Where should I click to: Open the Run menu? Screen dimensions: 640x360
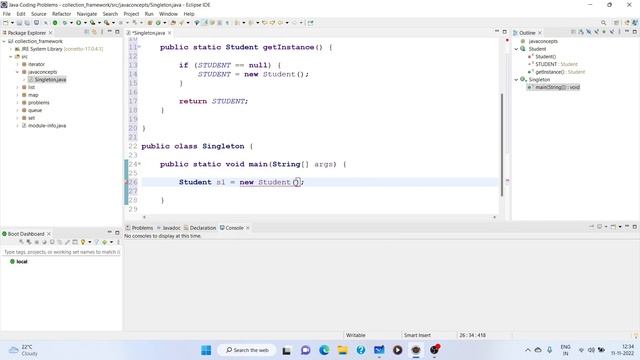tap(149, 14)
